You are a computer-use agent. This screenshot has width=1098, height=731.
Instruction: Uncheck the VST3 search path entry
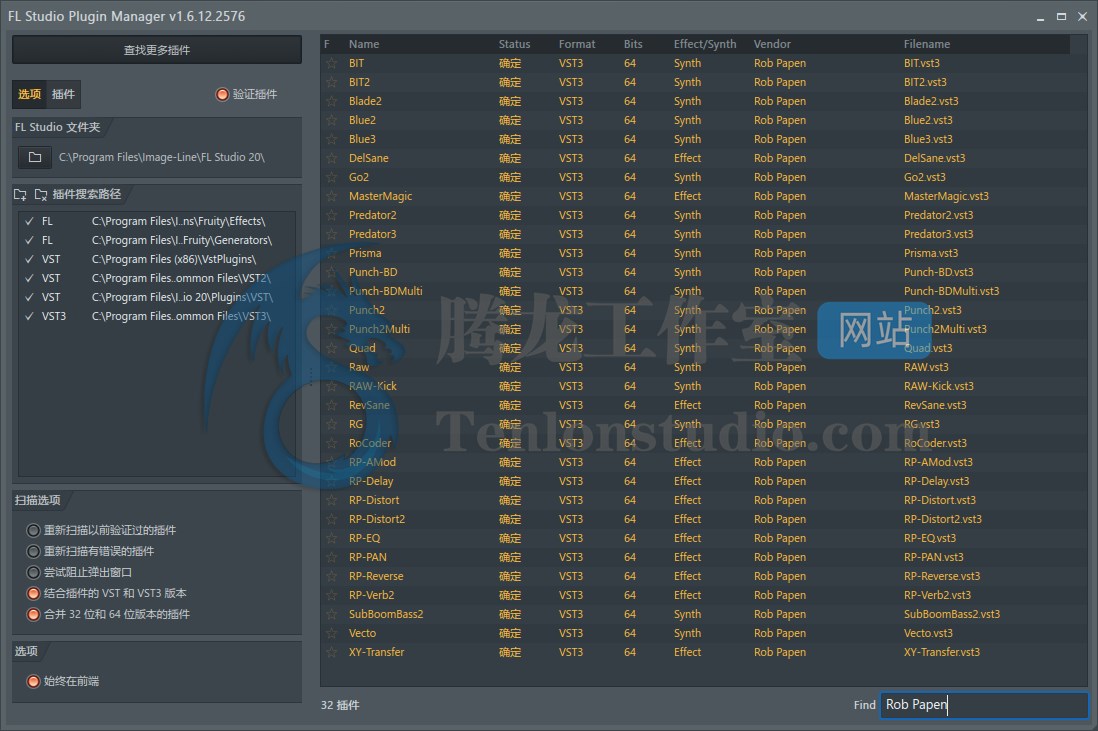(29, 316)
